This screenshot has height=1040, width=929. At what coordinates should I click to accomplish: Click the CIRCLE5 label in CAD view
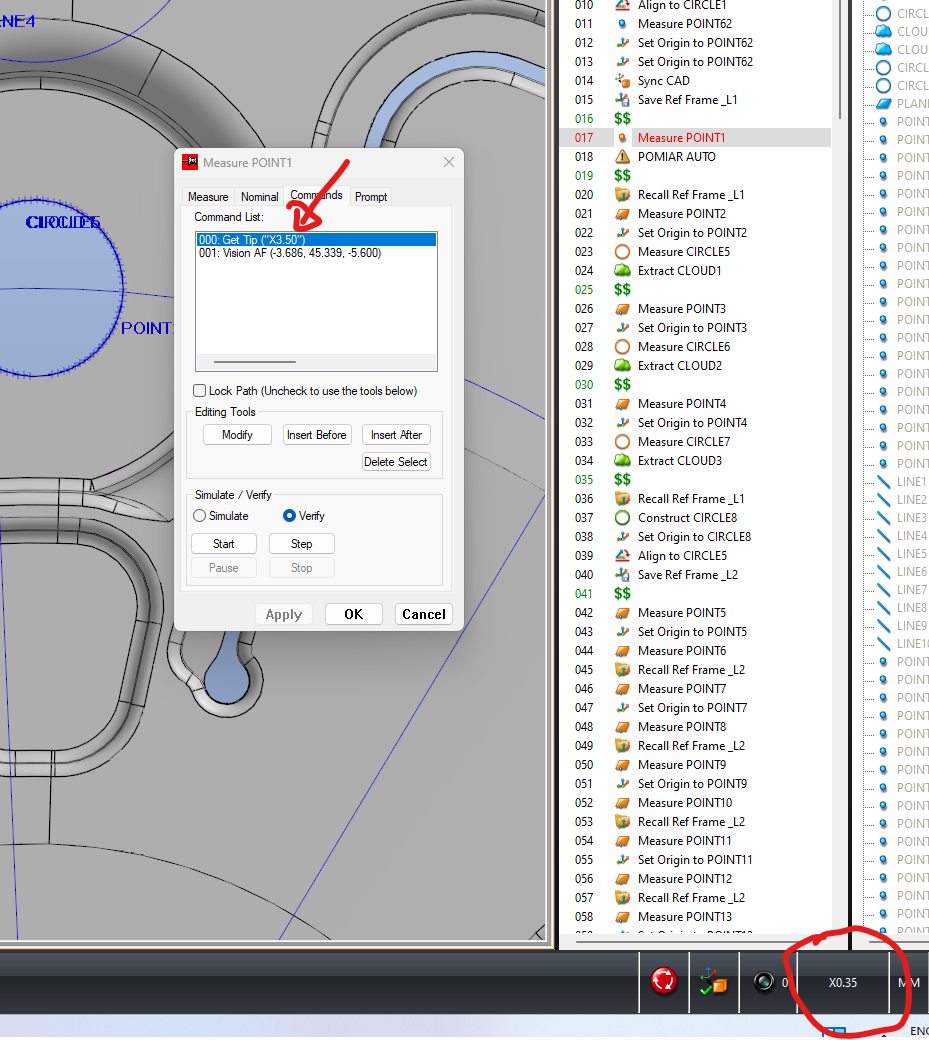63,222
